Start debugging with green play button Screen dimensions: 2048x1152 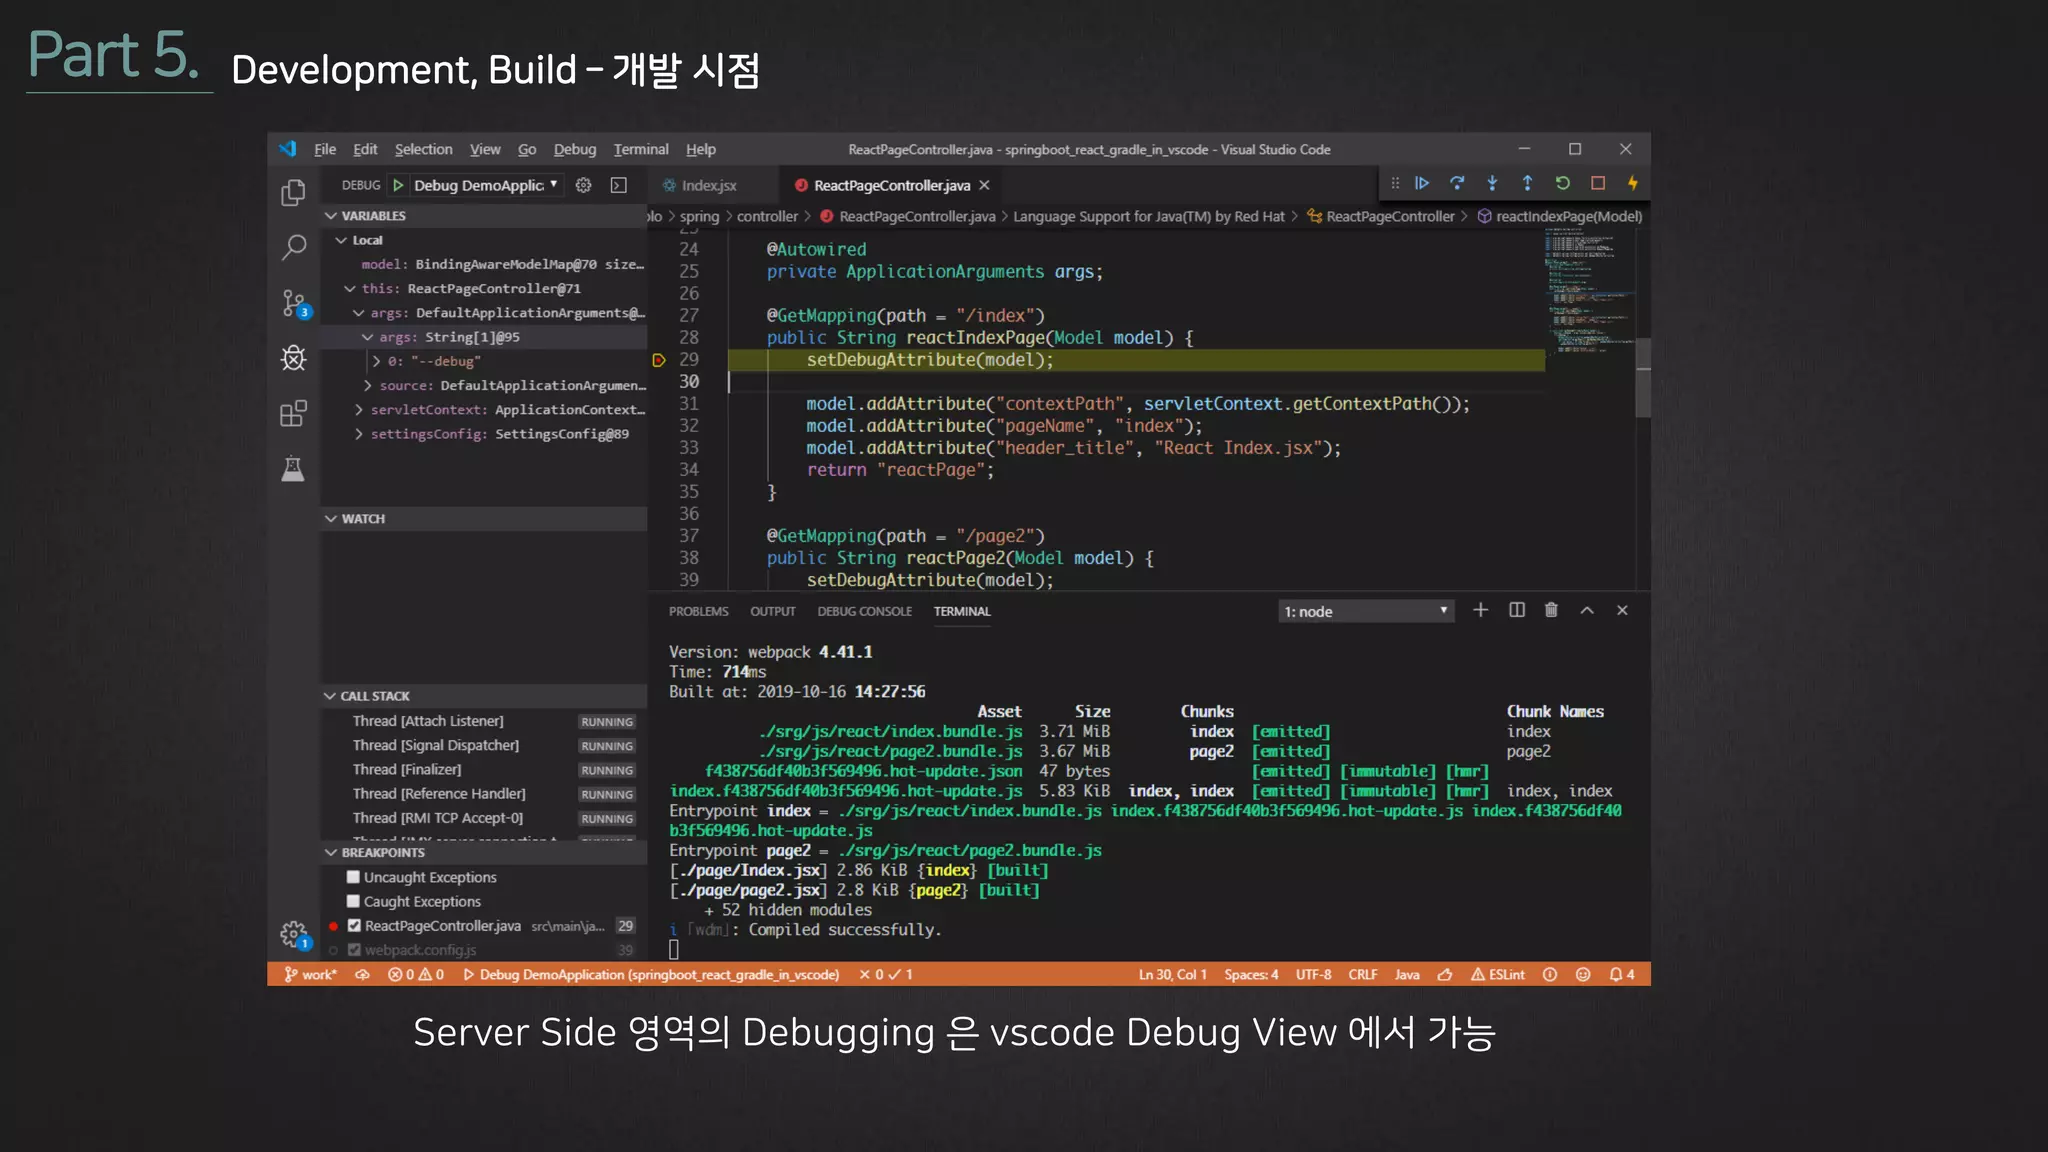point(398,185)
